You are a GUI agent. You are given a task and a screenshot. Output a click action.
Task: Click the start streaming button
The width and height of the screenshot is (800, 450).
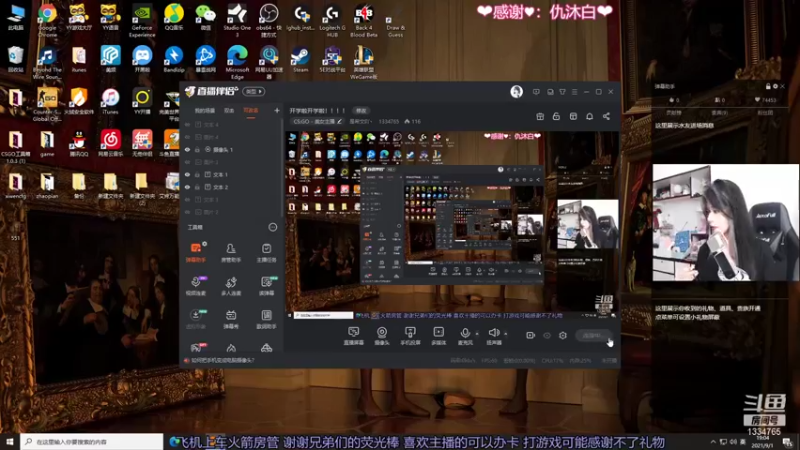click(594, 335)
